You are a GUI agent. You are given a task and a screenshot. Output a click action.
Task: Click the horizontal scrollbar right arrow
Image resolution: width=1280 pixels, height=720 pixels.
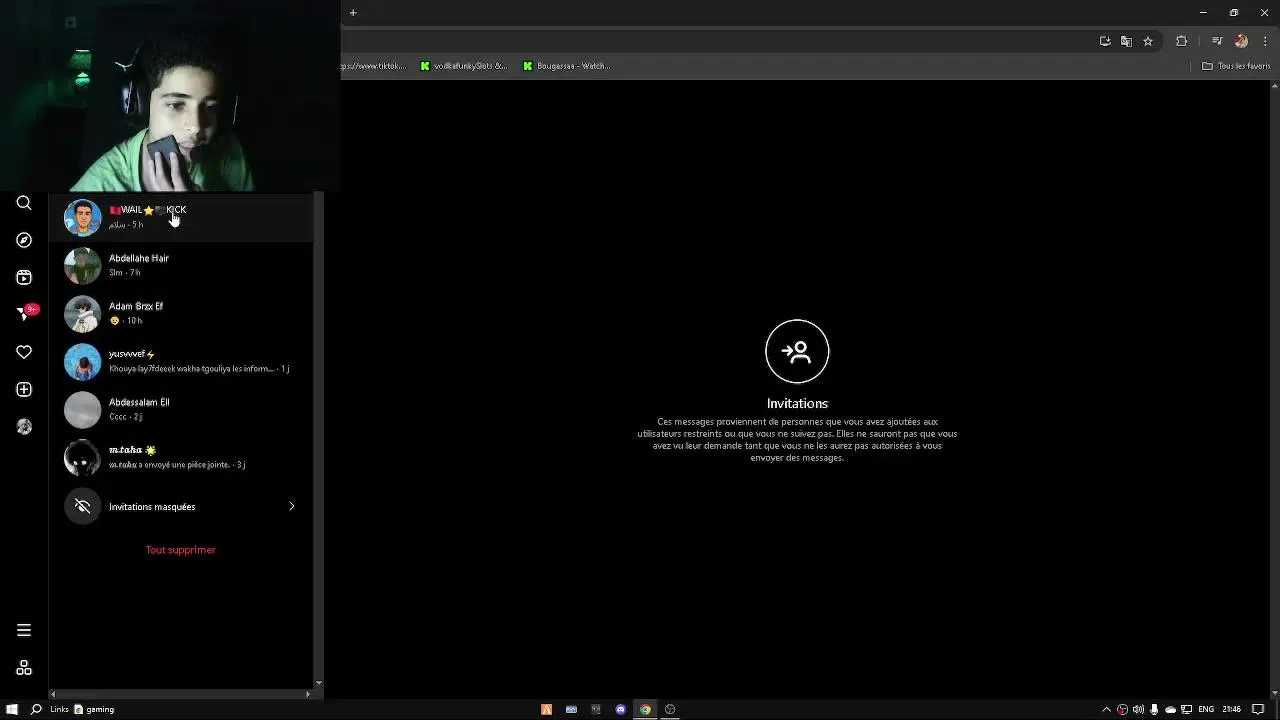click(308, 693)
